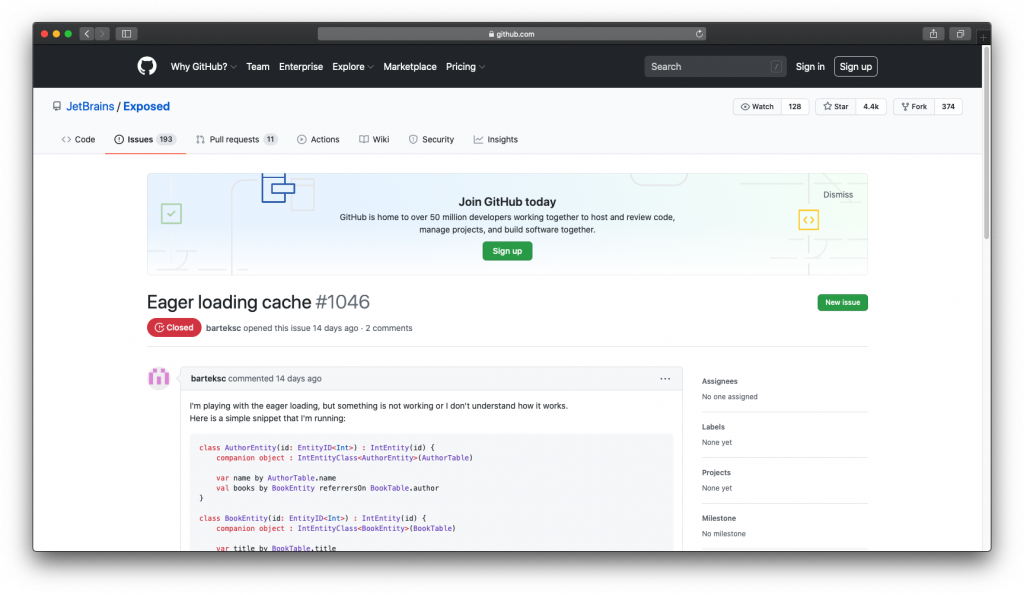The width and height of the screenshot is (1024, 595).
Task: Dismiss the Join GitHub banner
Action: 838,195
